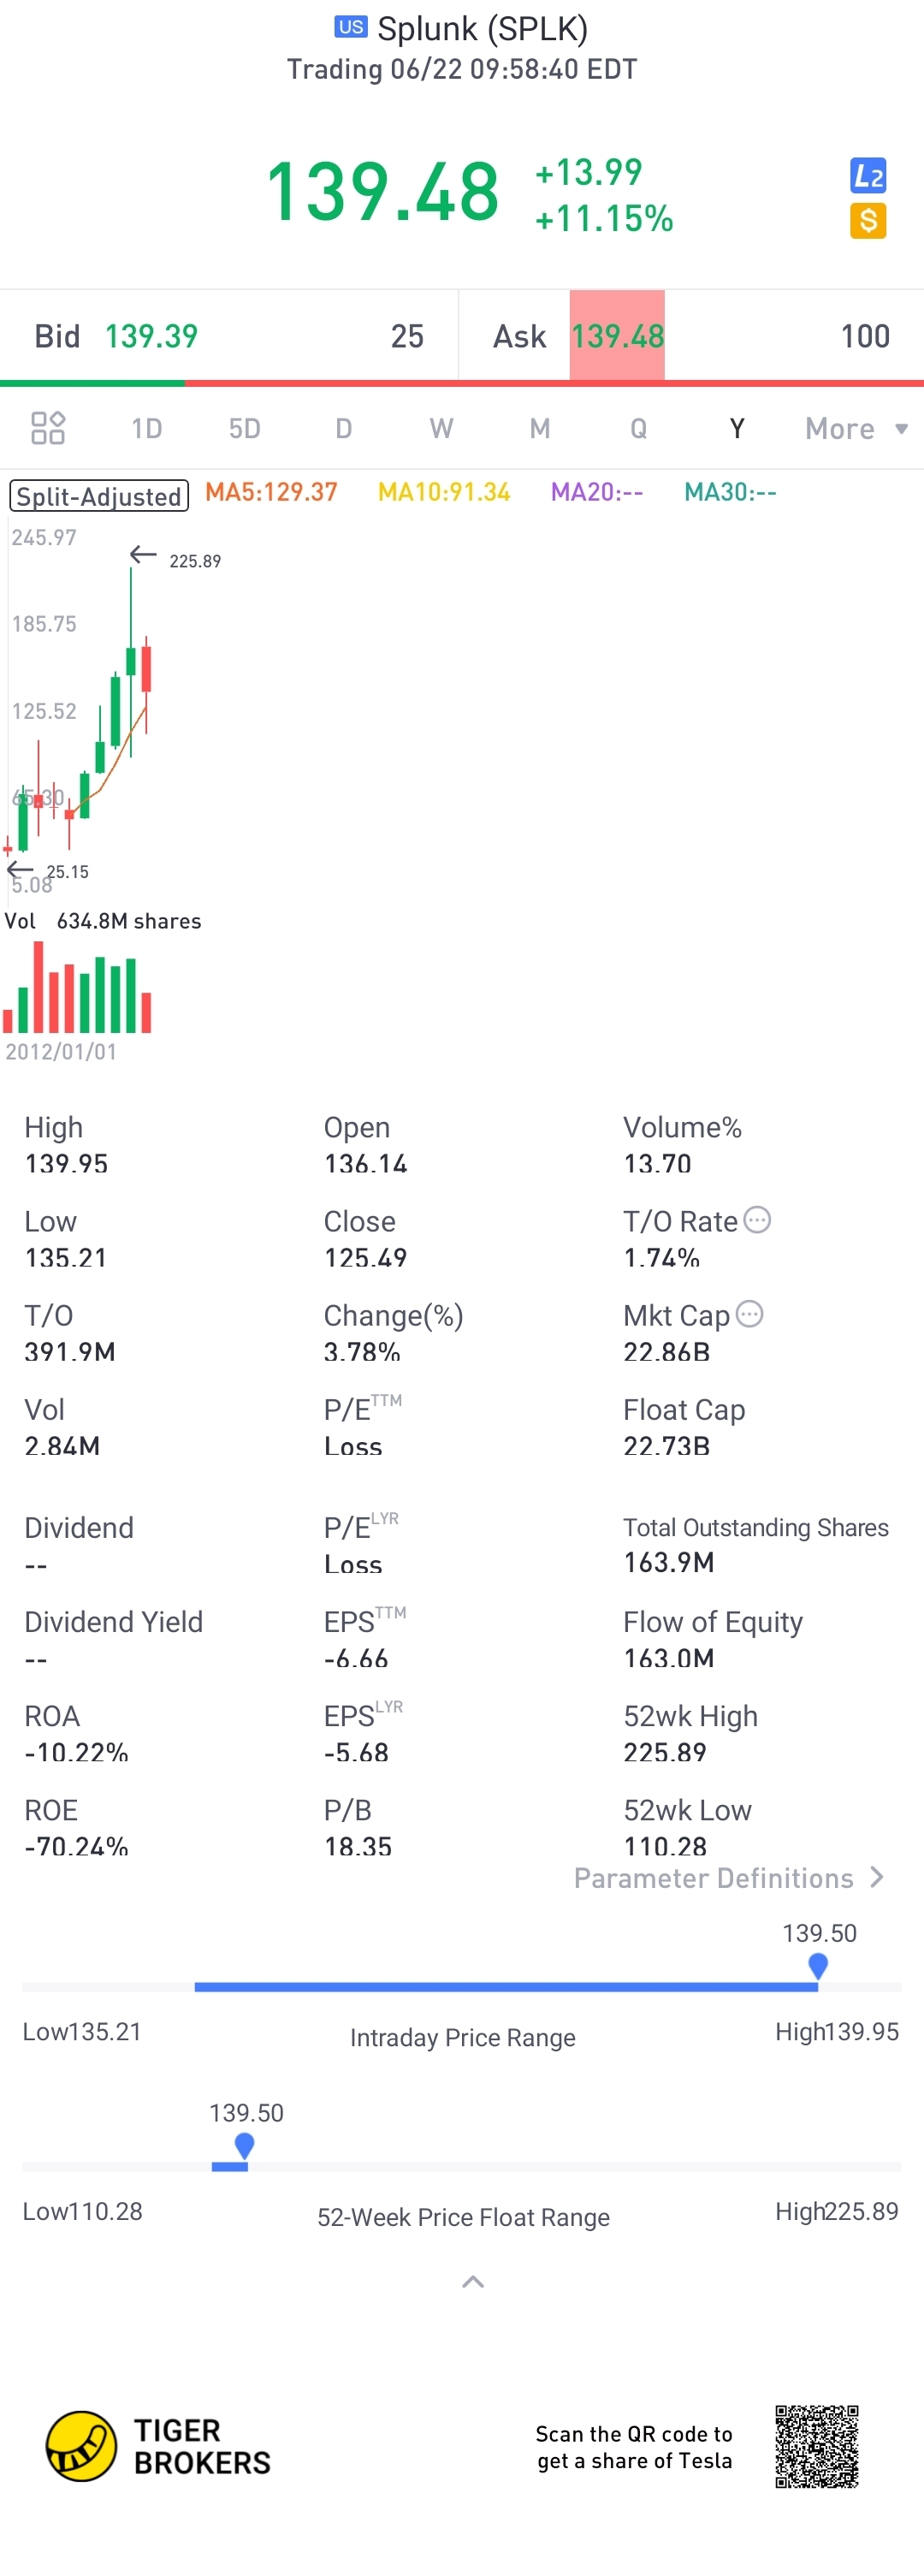Tap the Bid price 139.39

tap(151, 336)
